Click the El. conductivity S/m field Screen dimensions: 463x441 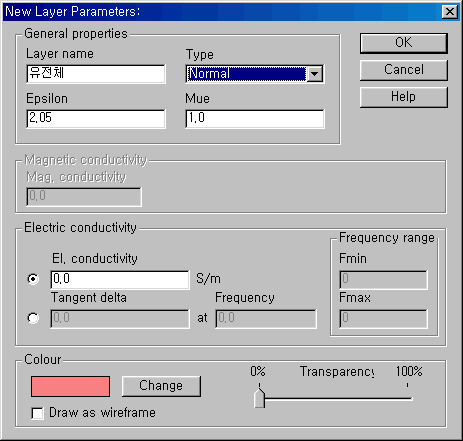(120, 279)
